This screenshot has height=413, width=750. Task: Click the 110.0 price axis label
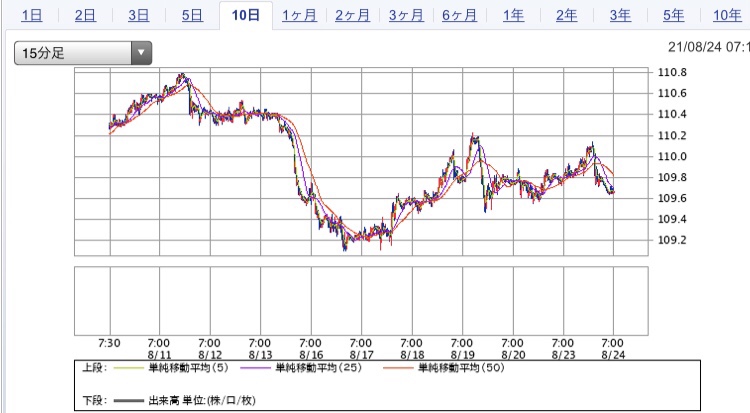tap(672, 156)
